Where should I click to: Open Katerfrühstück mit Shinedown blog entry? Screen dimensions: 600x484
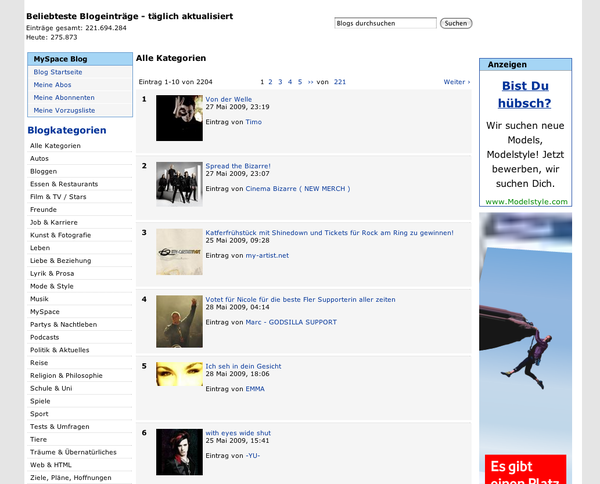coord(329,233)
